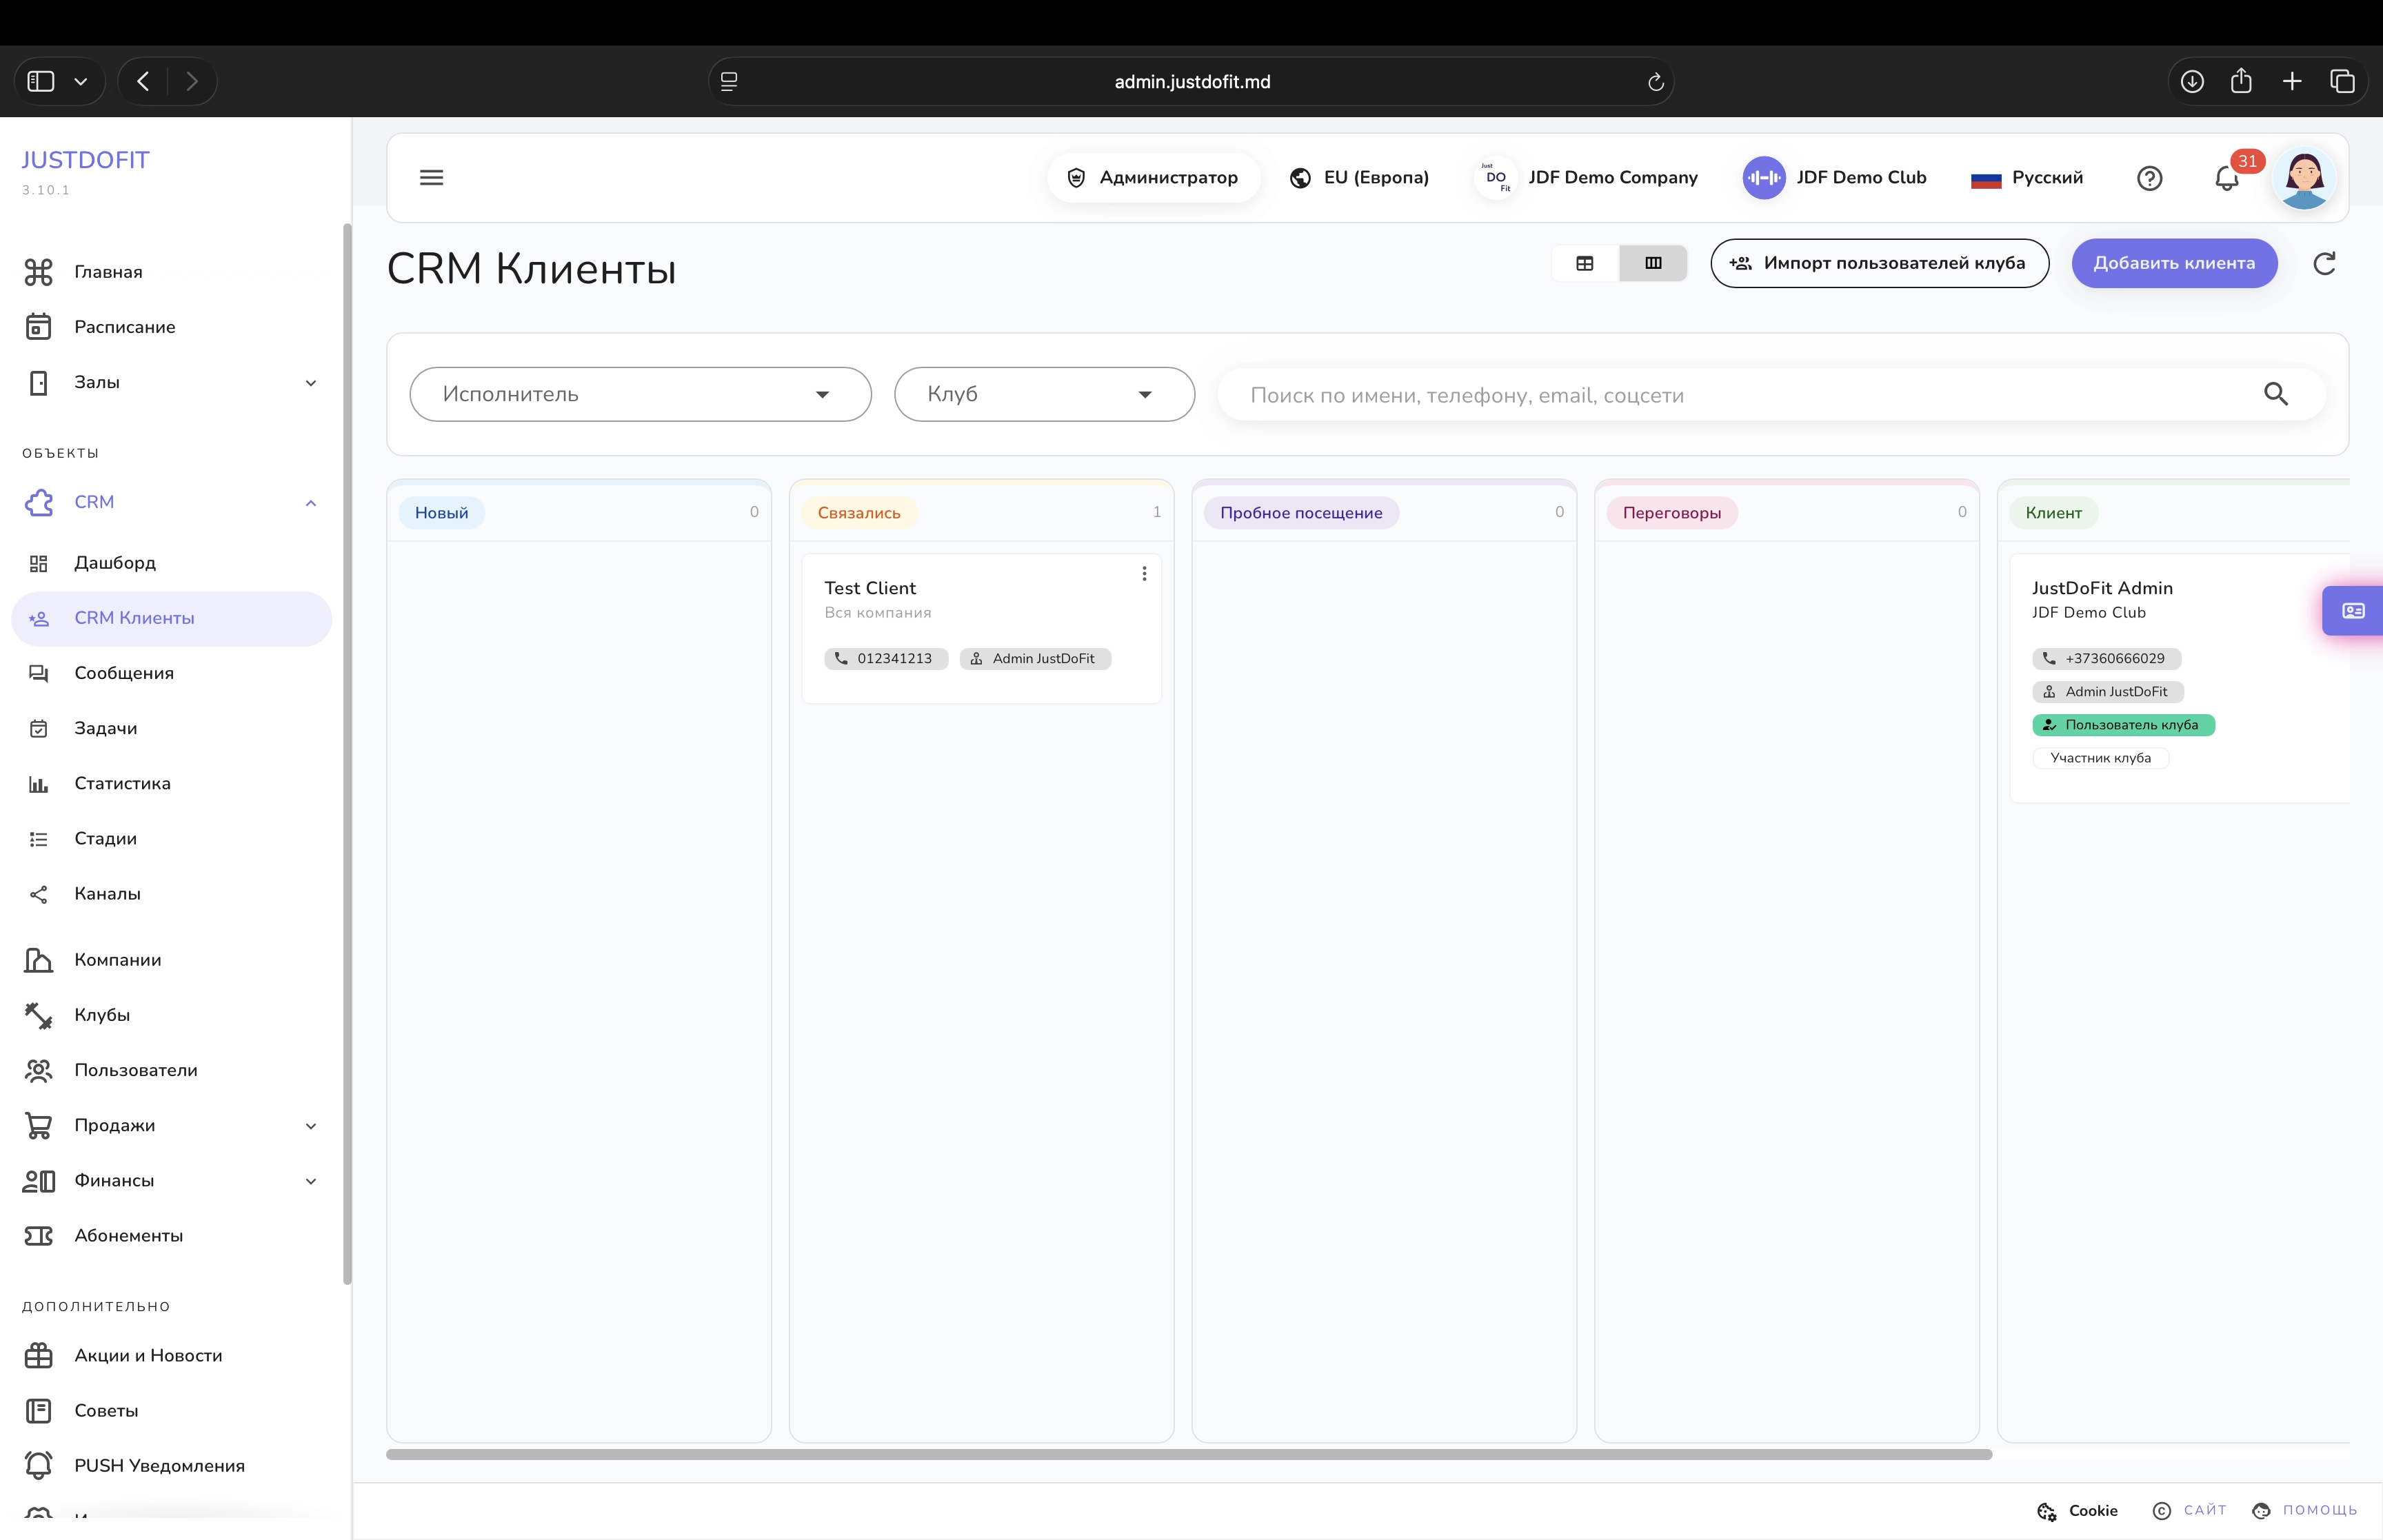Open Test Client card options menu

[1144, 574]
